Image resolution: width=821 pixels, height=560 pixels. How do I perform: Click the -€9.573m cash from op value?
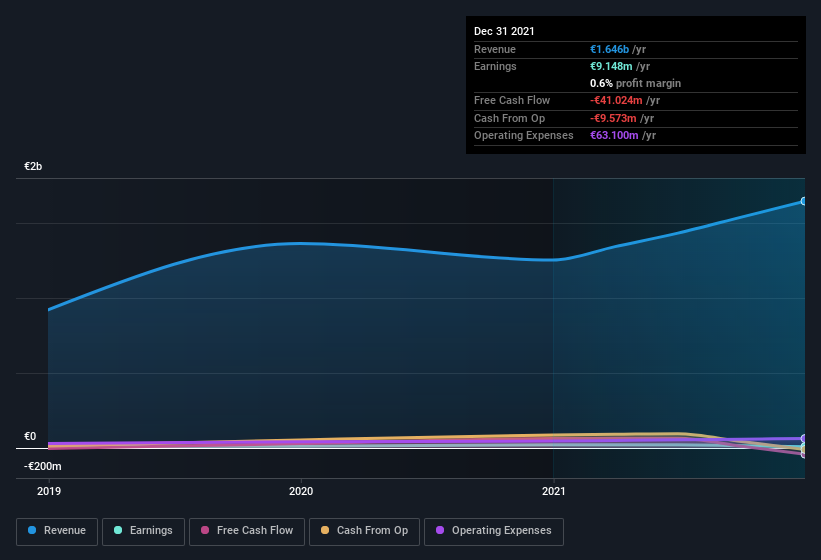(x=613, y=118)
